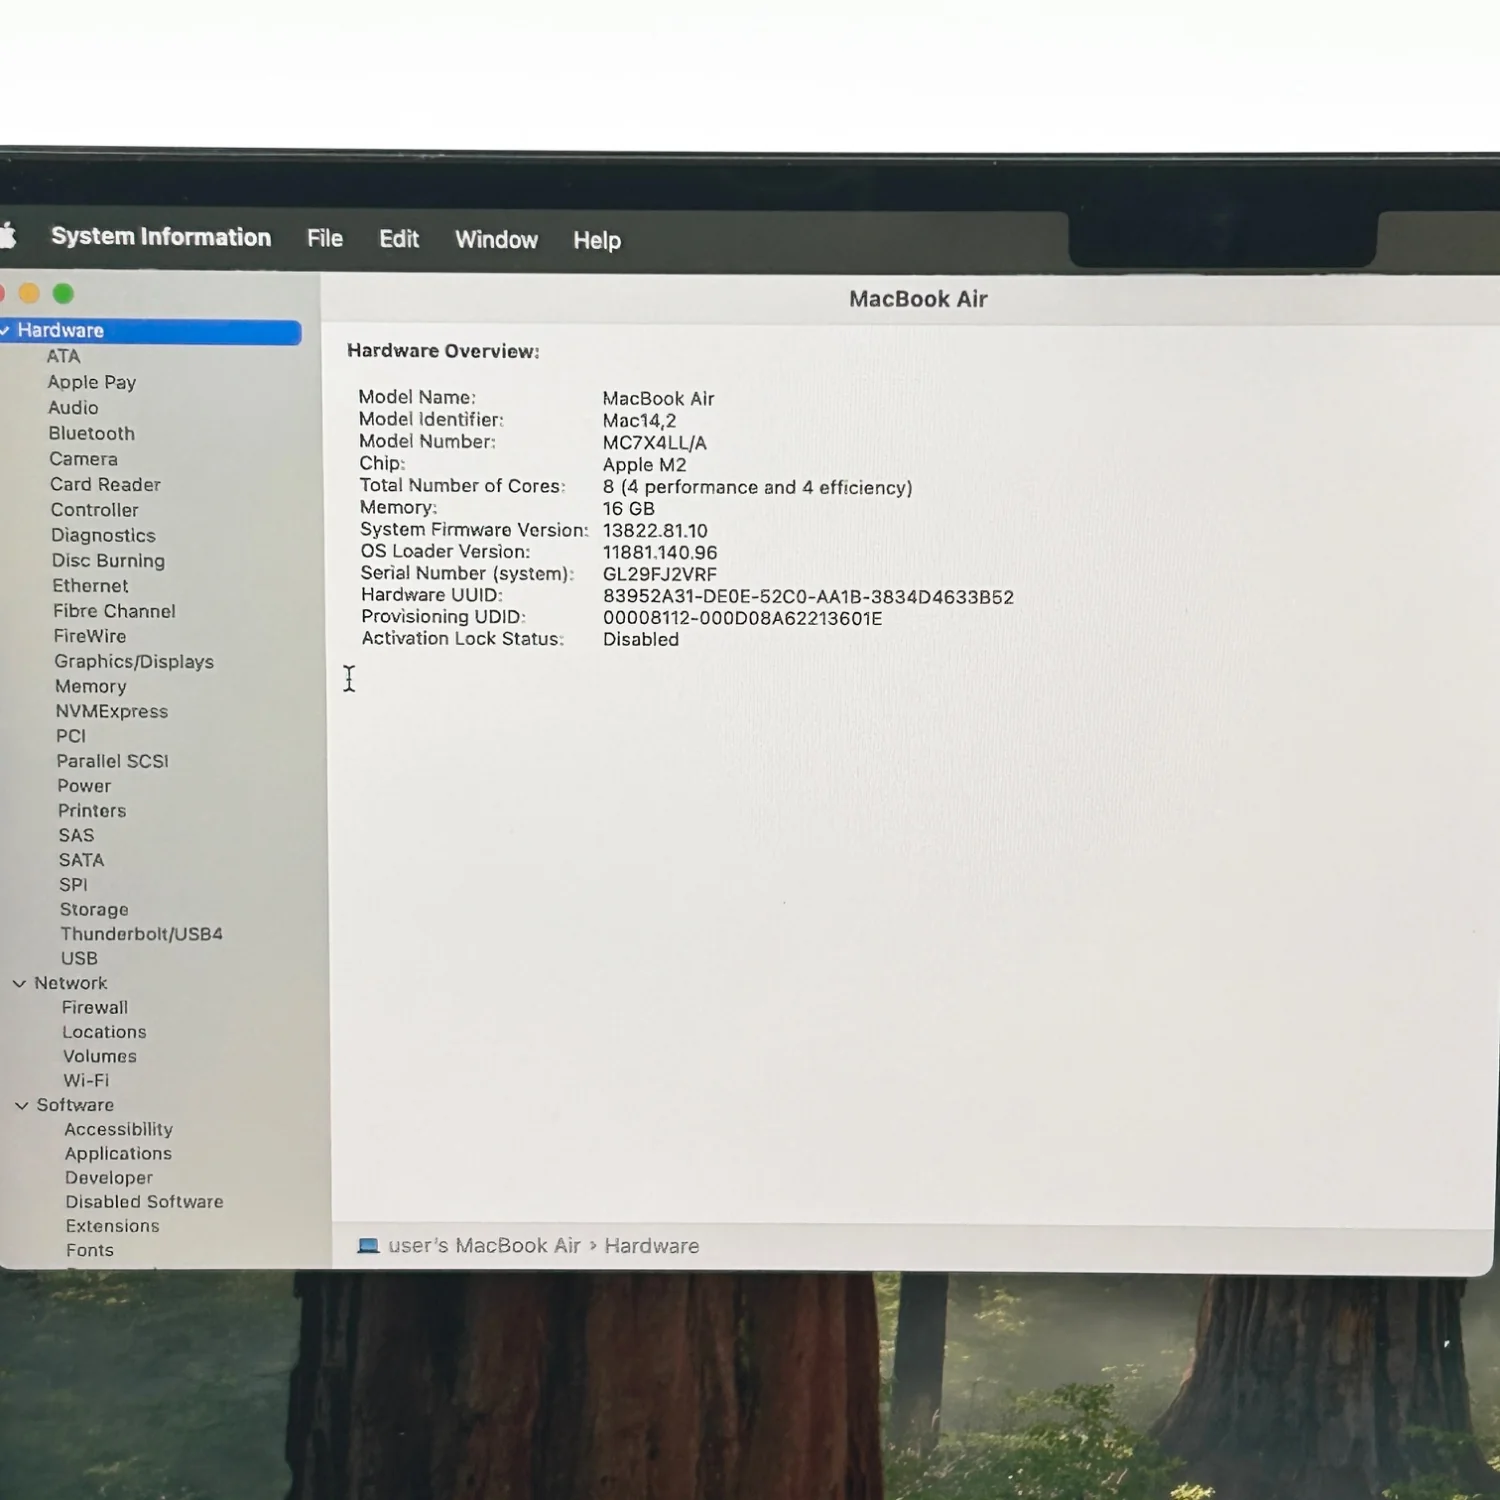This screenshot has width=1500, height=1500.
Task: Select Printers in the sidebar
Action: coord(92,811)
